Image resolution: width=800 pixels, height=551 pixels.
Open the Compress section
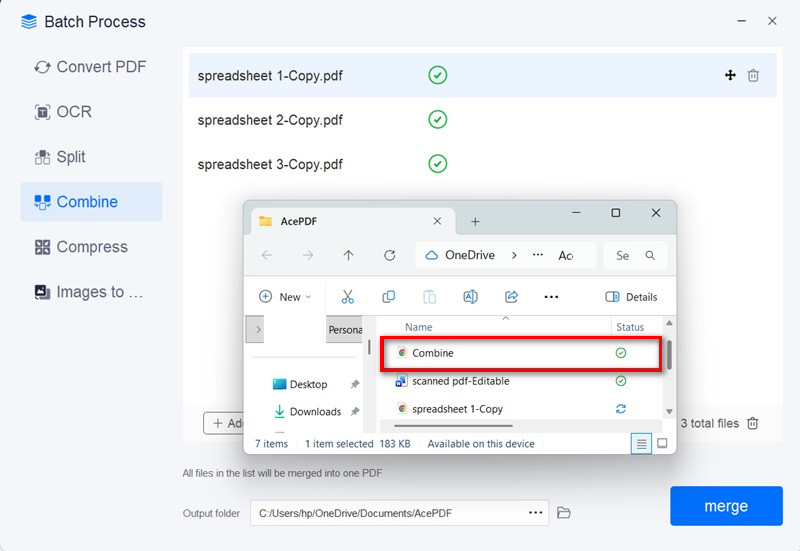click(x=81, y=247)
